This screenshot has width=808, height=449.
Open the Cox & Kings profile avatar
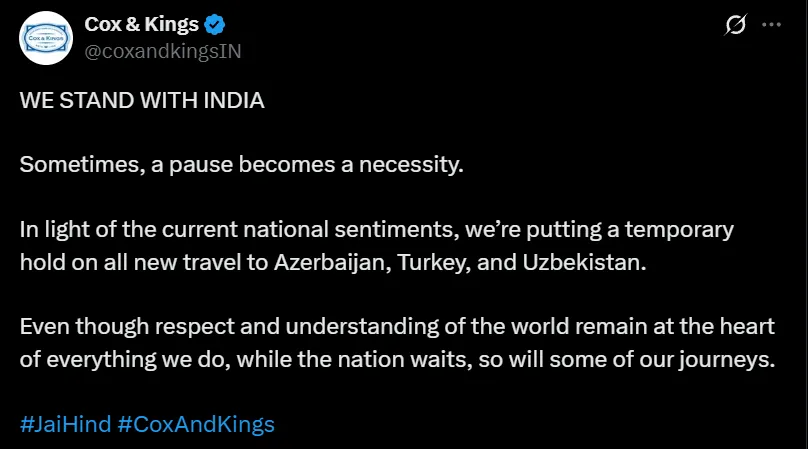[46, 38]
